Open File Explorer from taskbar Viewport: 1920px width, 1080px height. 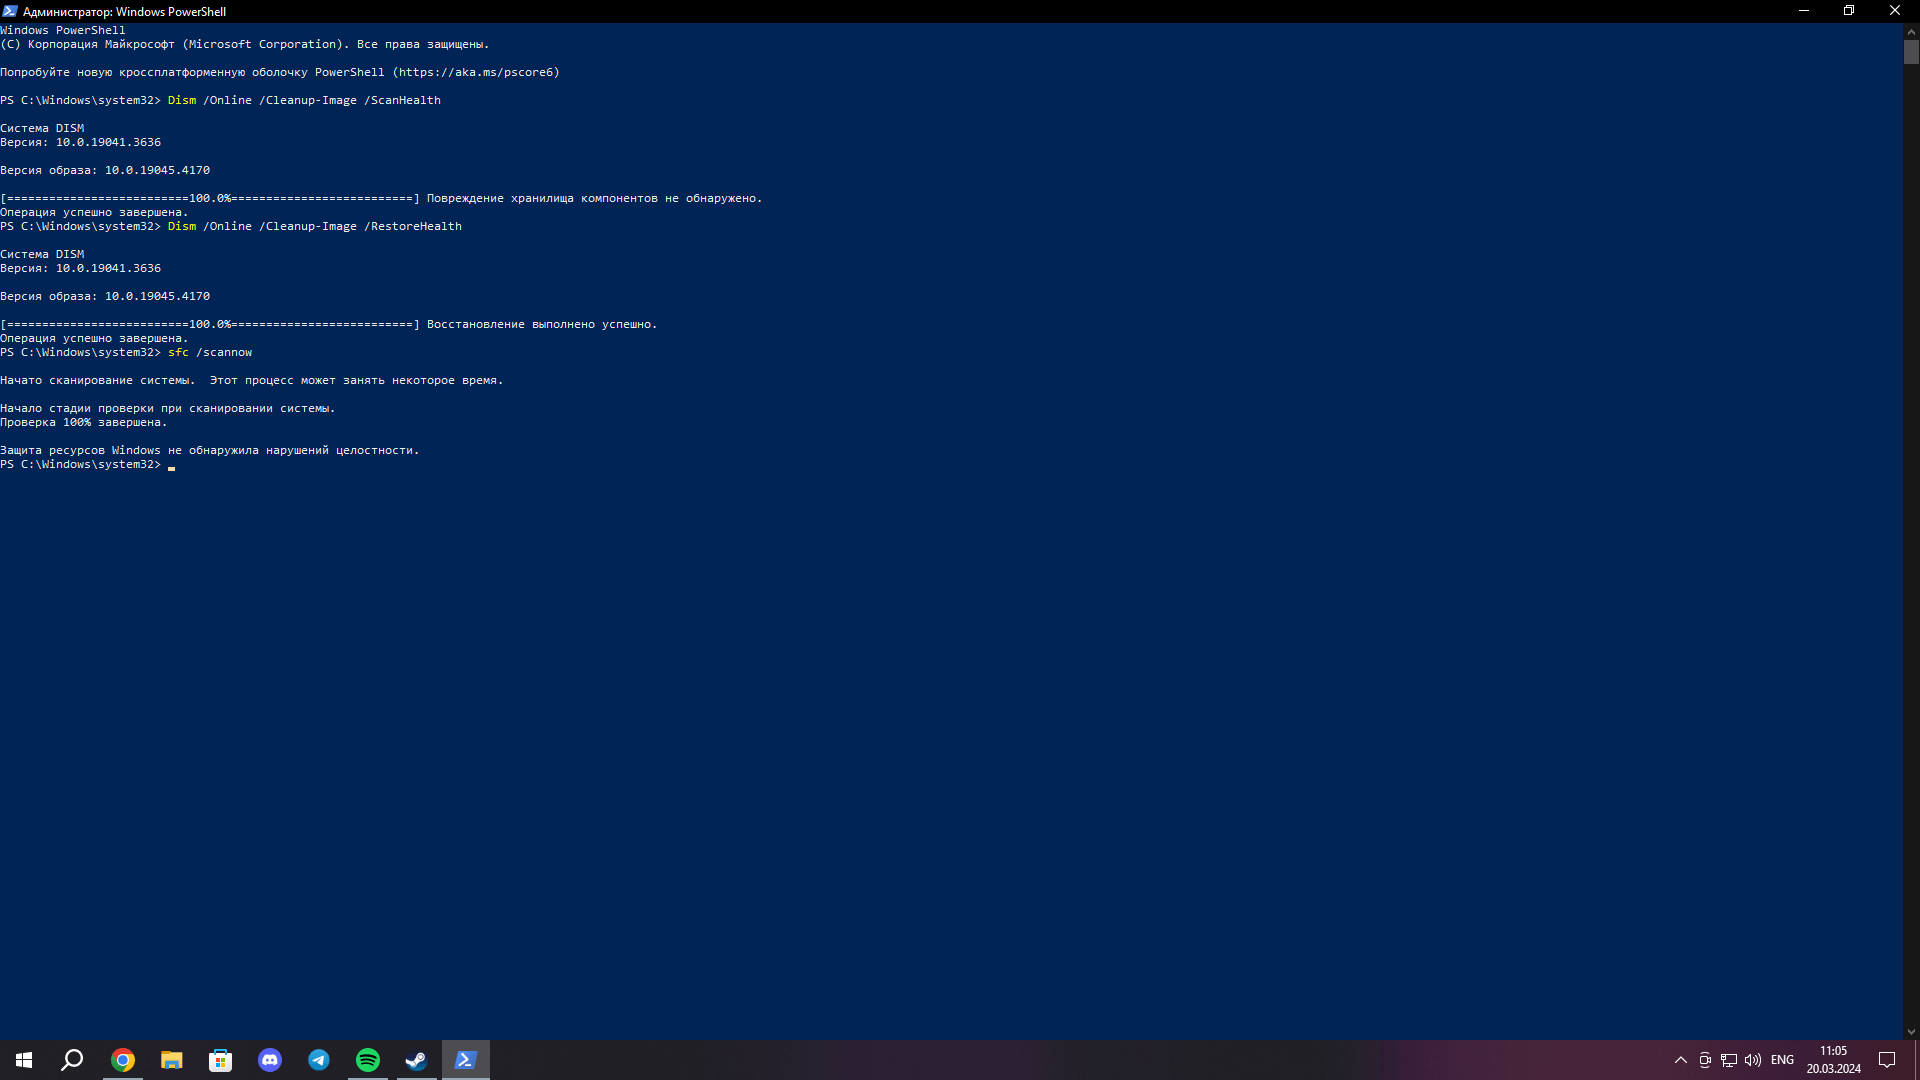[x=172, y=1060]
